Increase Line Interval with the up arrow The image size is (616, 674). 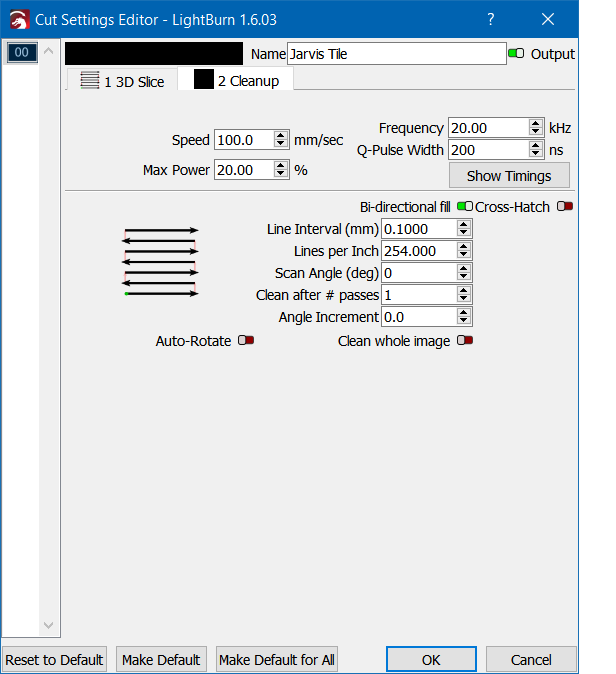(x=463, y=224)
